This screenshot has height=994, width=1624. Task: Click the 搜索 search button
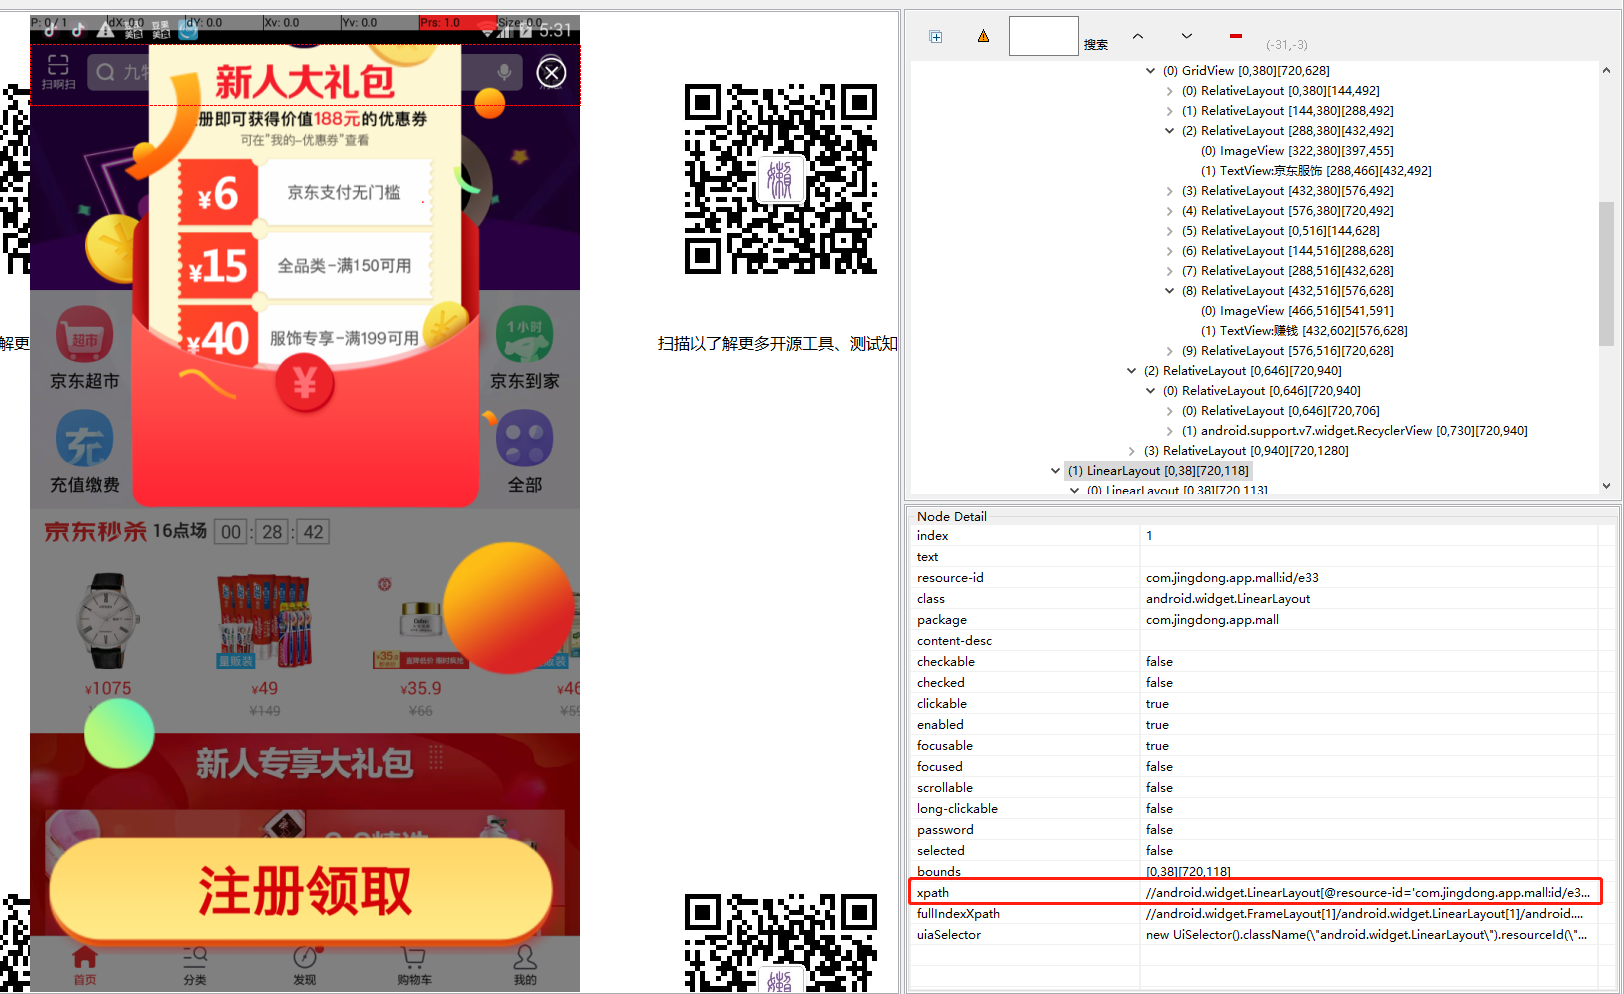point(1095,43)
